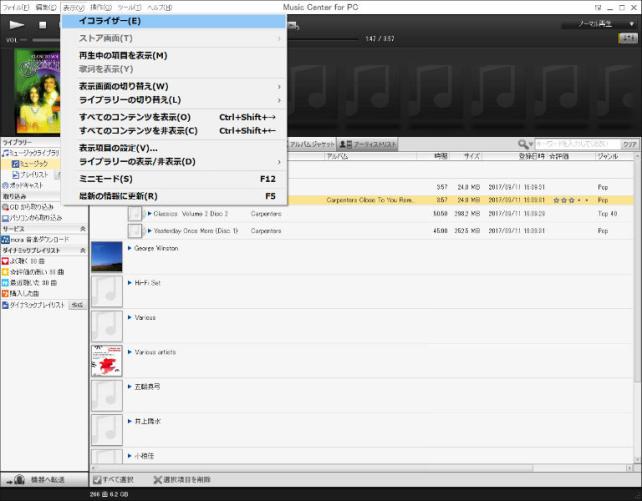Open the ツール(T) menu
Viewport: 642px width, 501px height.
point(129,7)
